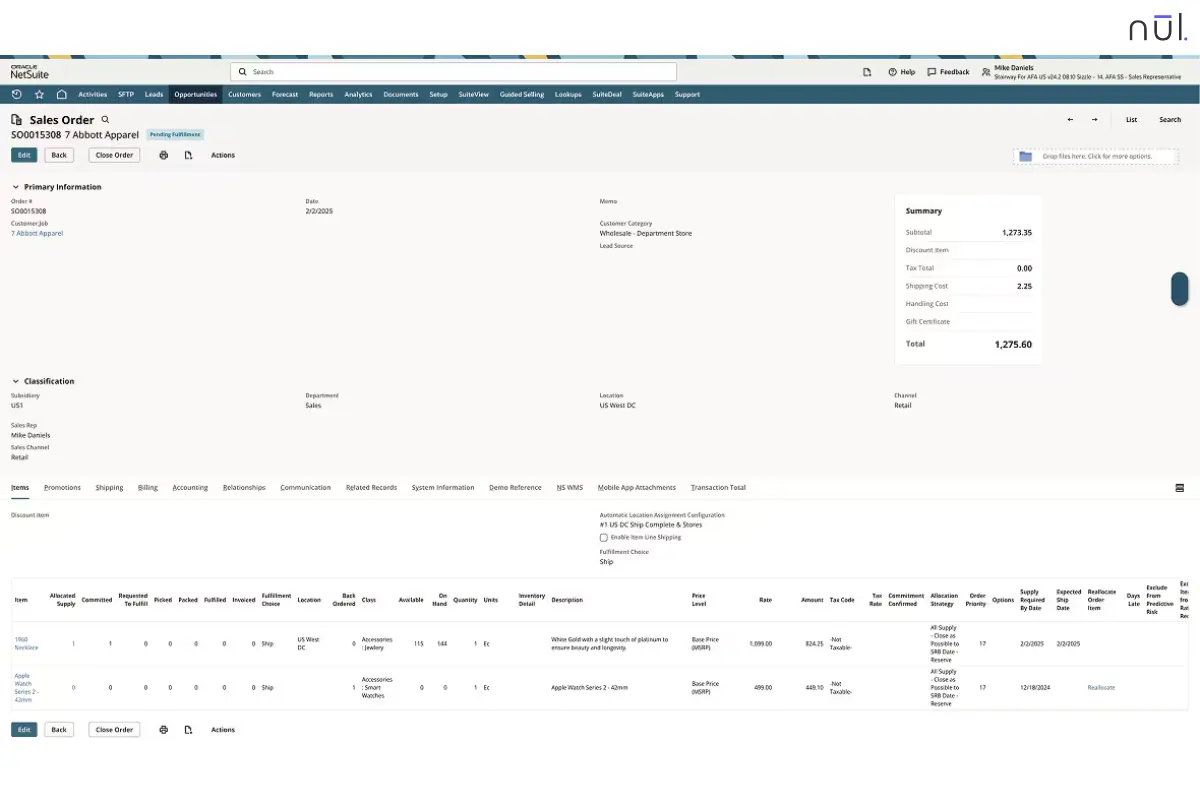1200x800 pixels.
Task: Open the SuiteApps menu
Action: point(648,94)
